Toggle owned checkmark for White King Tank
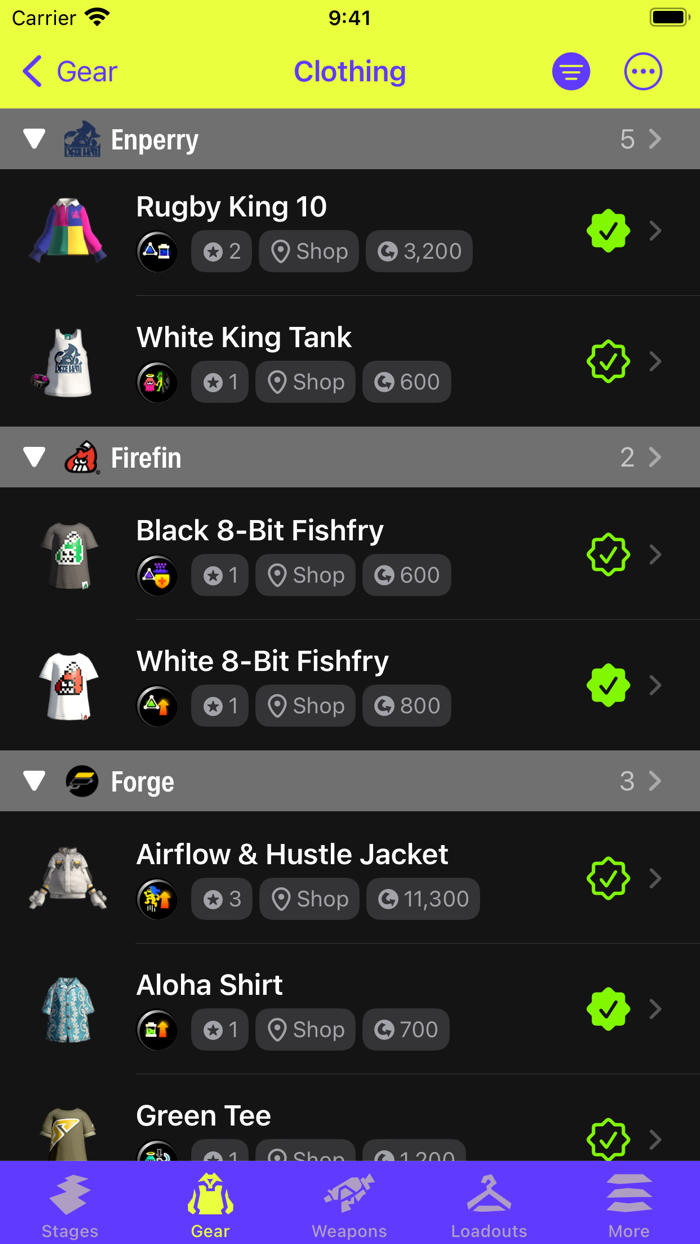The height and width of the screenshot is (1244, 700). point(608,361)
